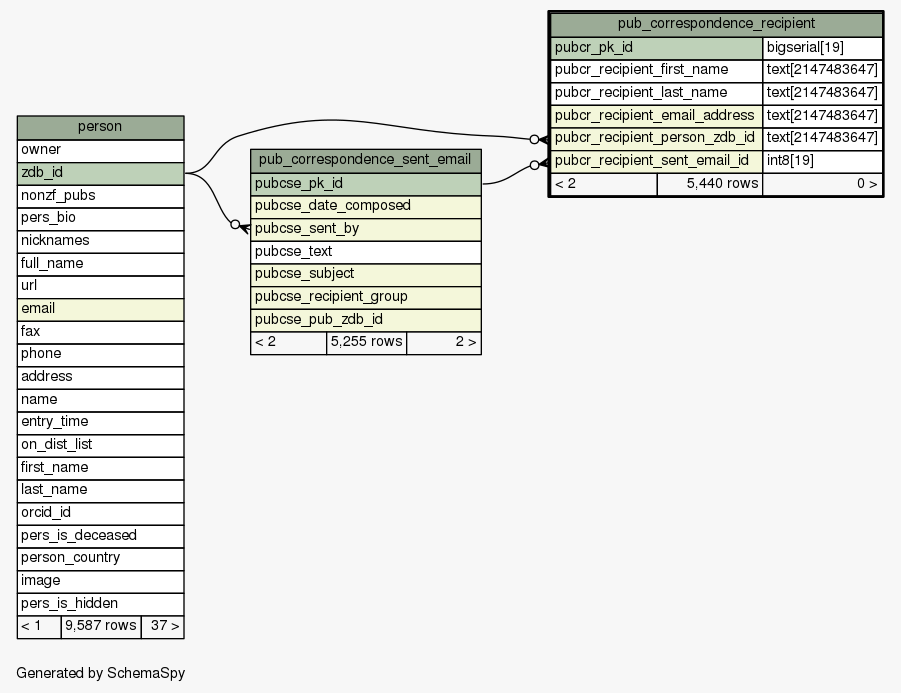The width and height of the screenshot is (901, 693).
Task: Click the 5,255 rows count cell
Action: click(x=366, y=343)
